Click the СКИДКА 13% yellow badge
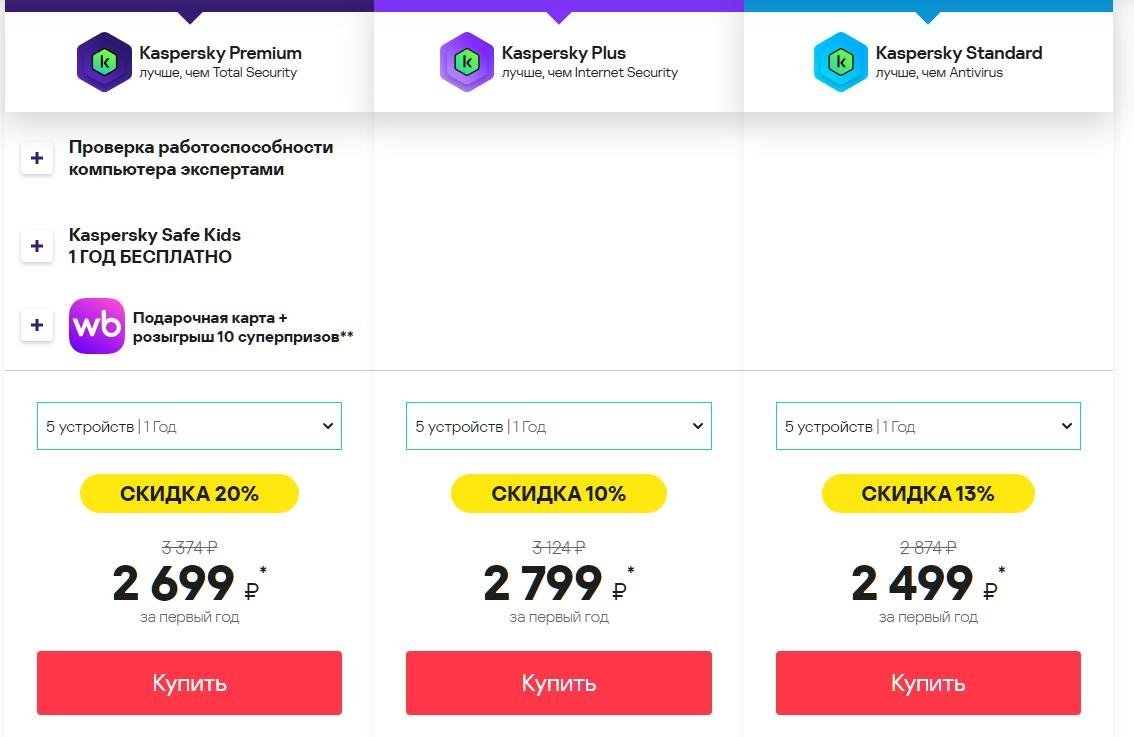Screen dimensions: 1134x737 pos(929,493)
